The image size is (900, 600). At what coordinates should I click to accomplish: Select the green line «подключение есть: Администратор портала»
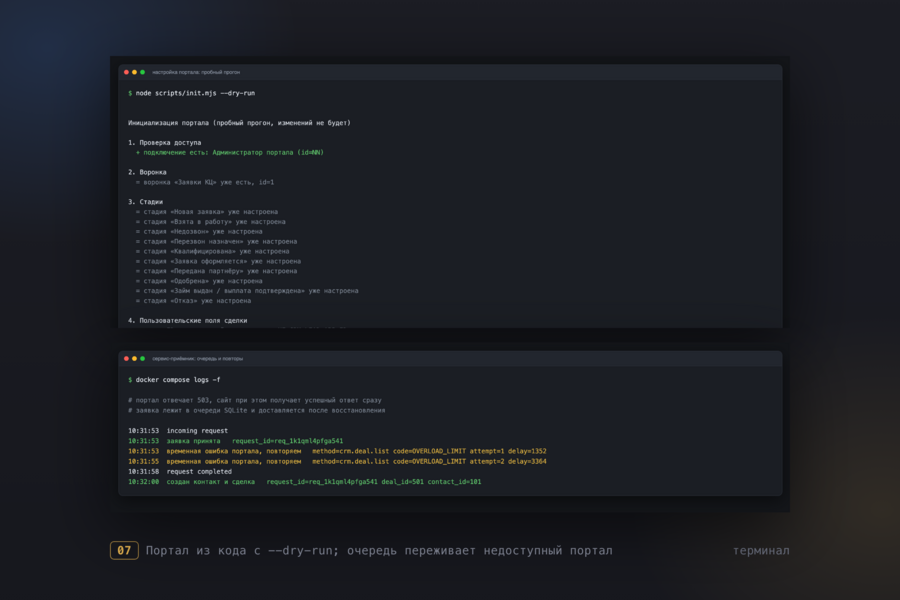pos(230,153)
